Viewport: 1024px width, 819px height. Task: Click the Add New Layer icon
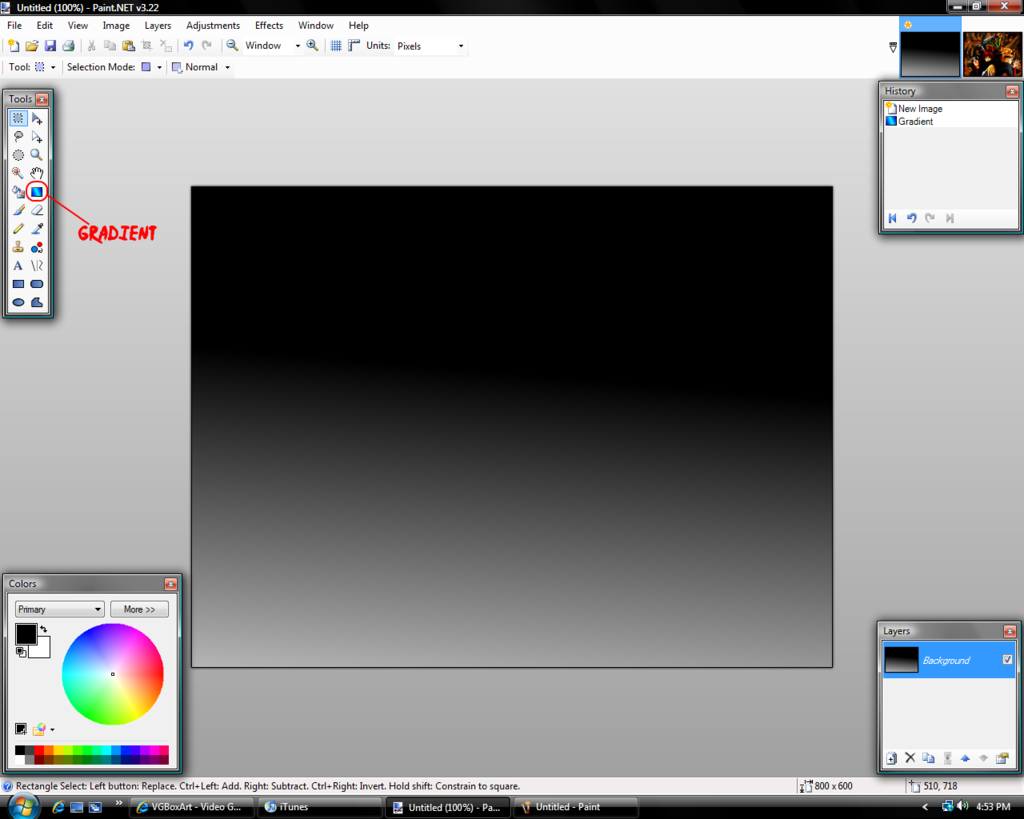pos(891,758)
